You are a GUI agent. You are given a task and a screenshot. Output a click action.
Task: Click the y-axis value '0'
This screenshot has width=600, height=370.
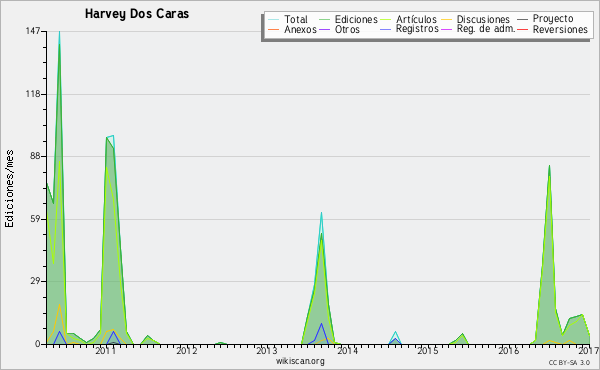(x=38, y=344)
